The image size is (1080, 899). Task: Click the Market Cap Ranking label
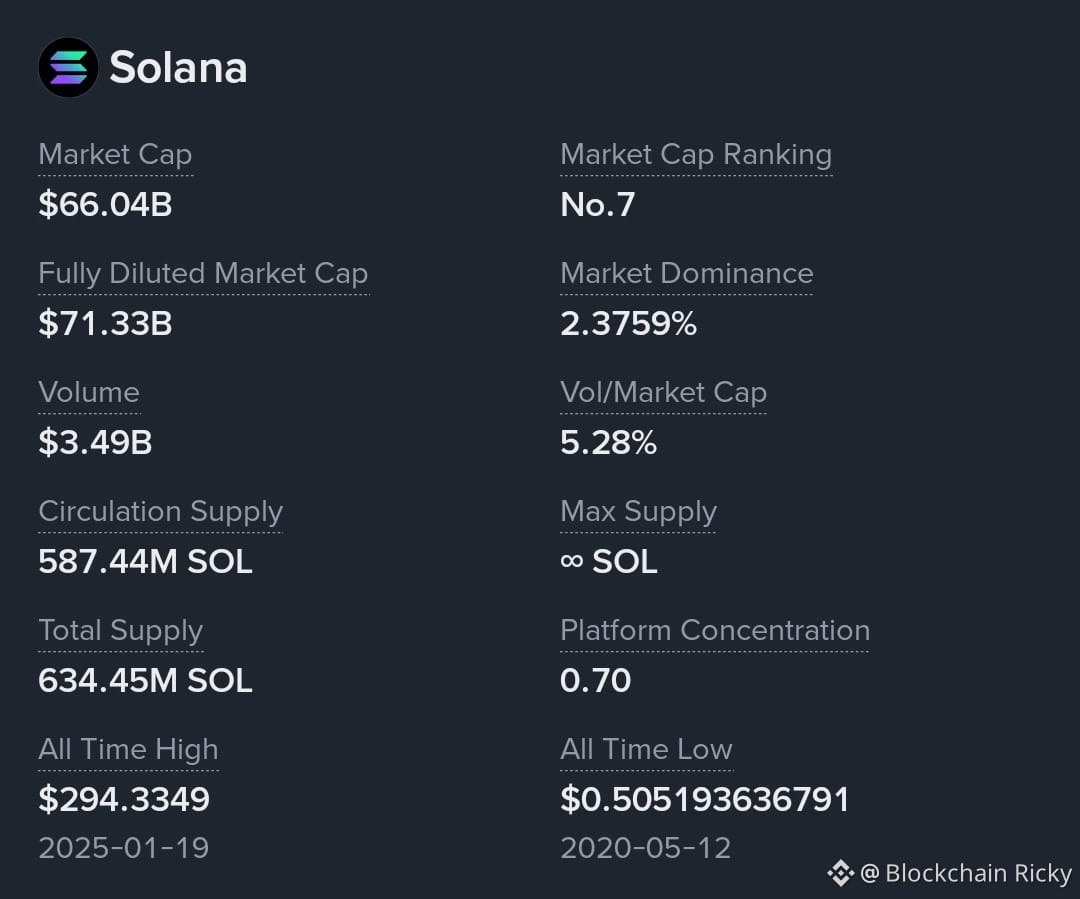(x=696, y=154)
